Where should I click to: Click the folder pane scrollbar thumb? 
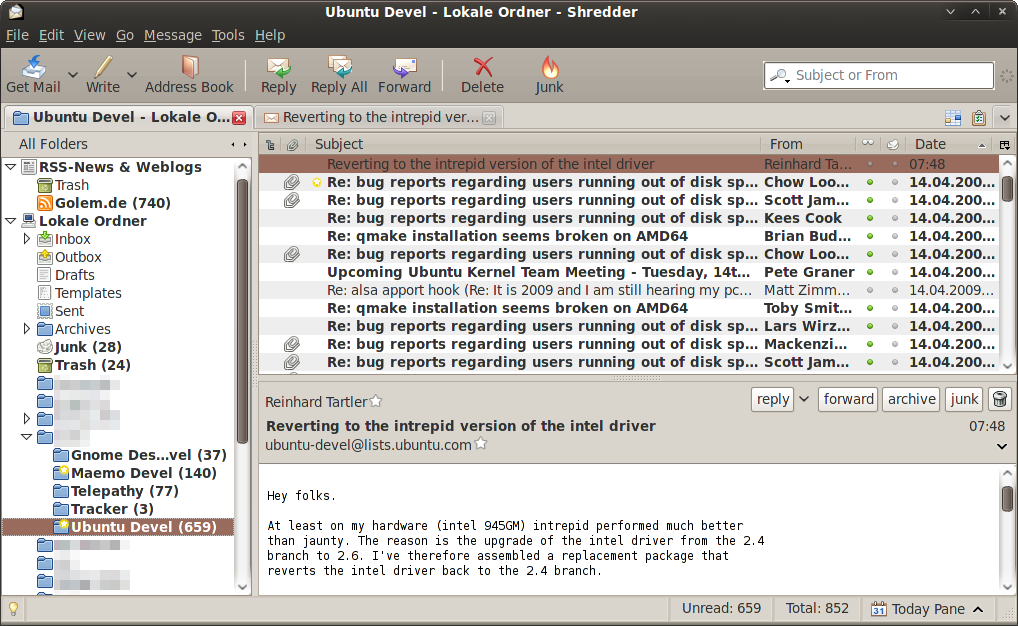[242, 312]
